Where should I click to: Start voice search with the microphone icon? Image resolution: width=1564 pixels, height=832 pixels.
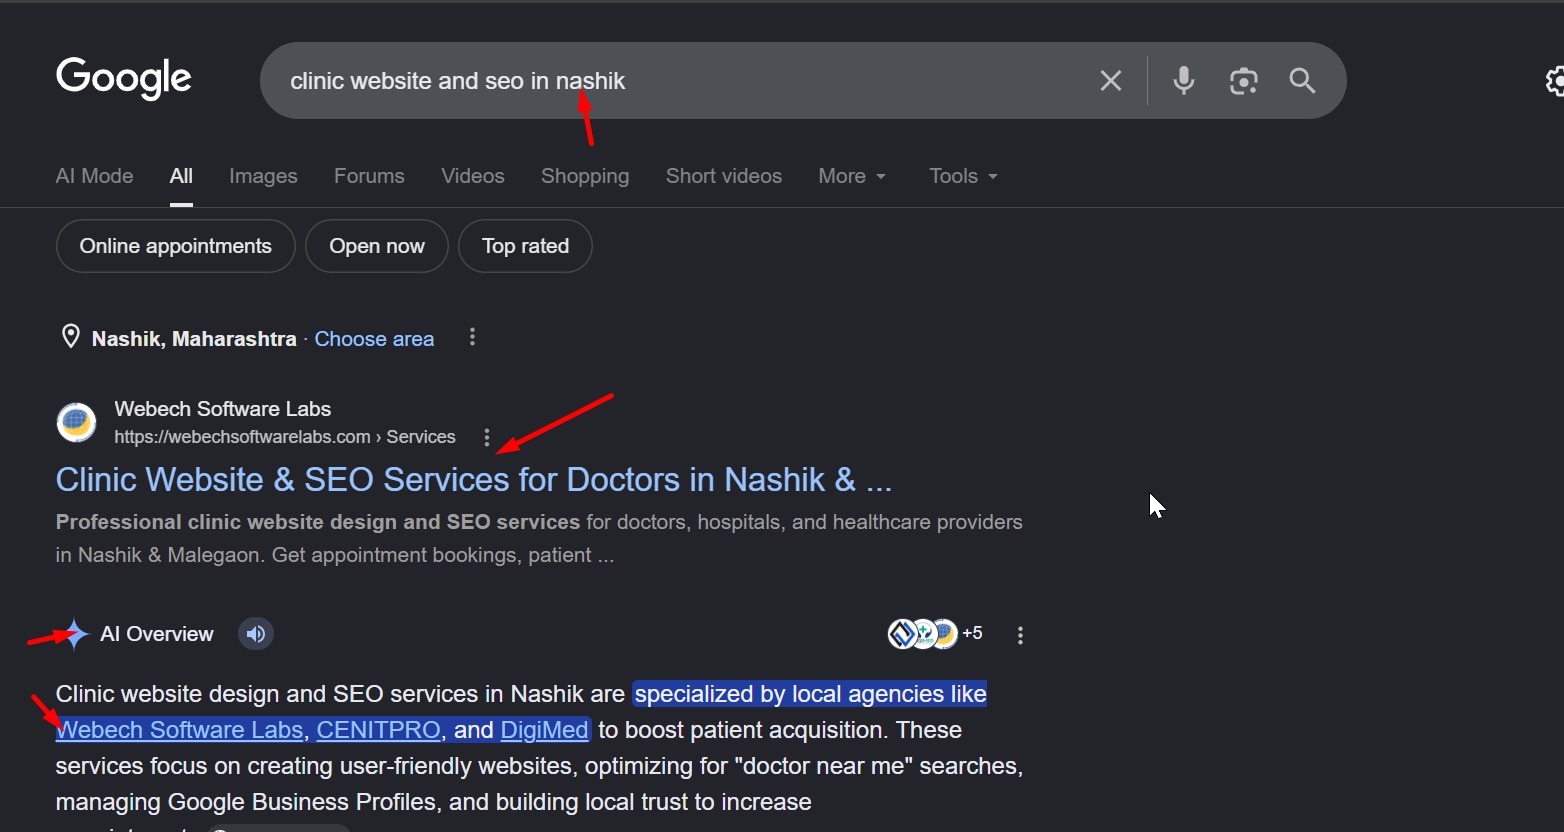[x=1183, y=81]
